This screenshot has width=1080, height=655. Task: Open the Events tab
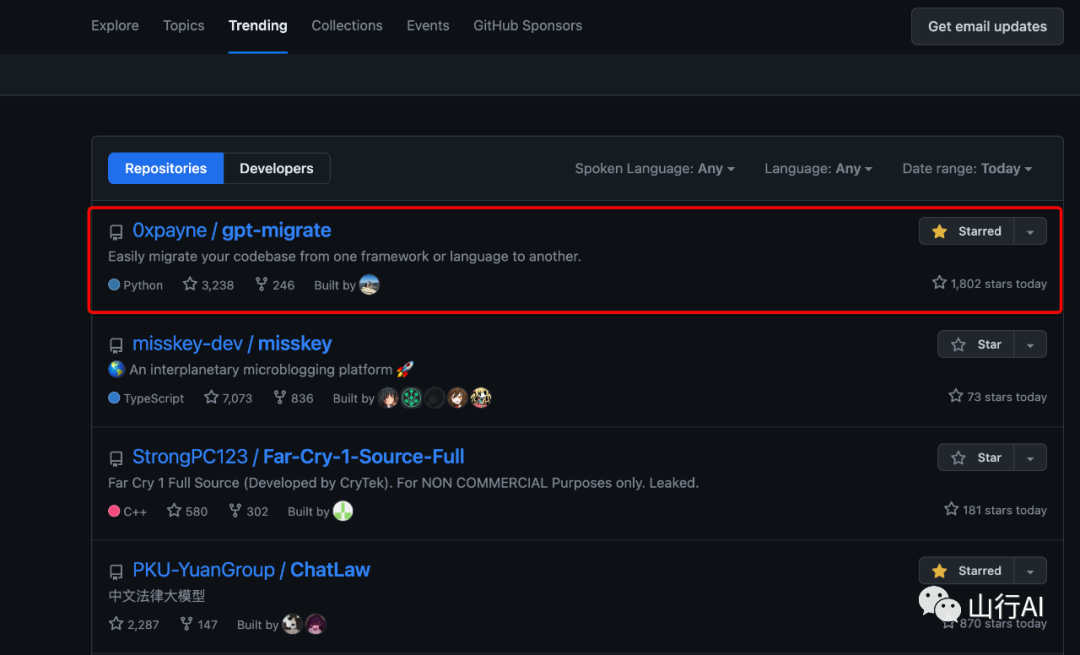[428, 25]
